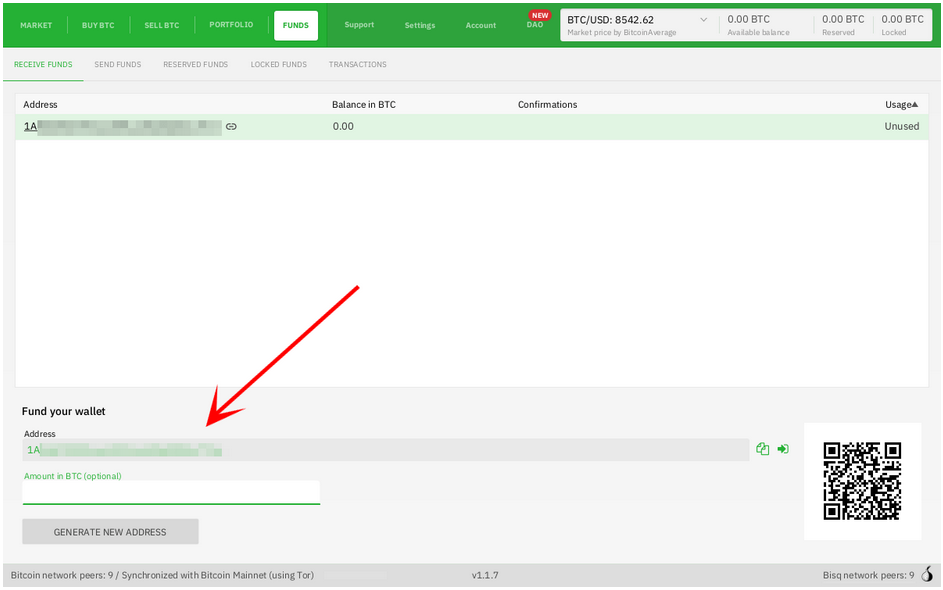Image resolution: width=943 pixels, height=590 pixels.
Task: View the Transactions tab
Action: coord(357,65)
